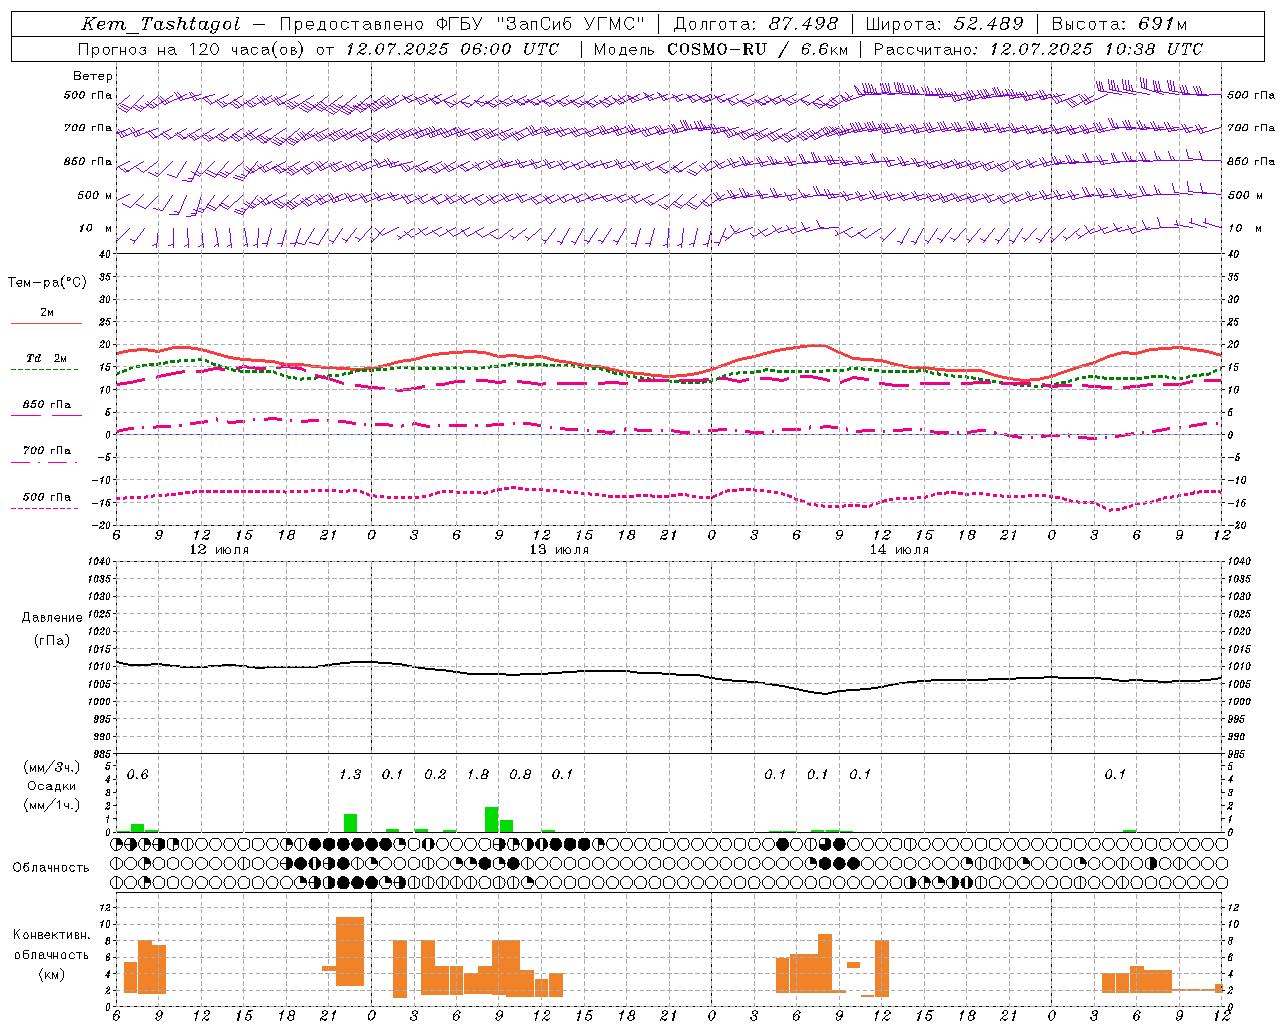Click the 'Td 2м' dew point legend entry

coord(46,358)
